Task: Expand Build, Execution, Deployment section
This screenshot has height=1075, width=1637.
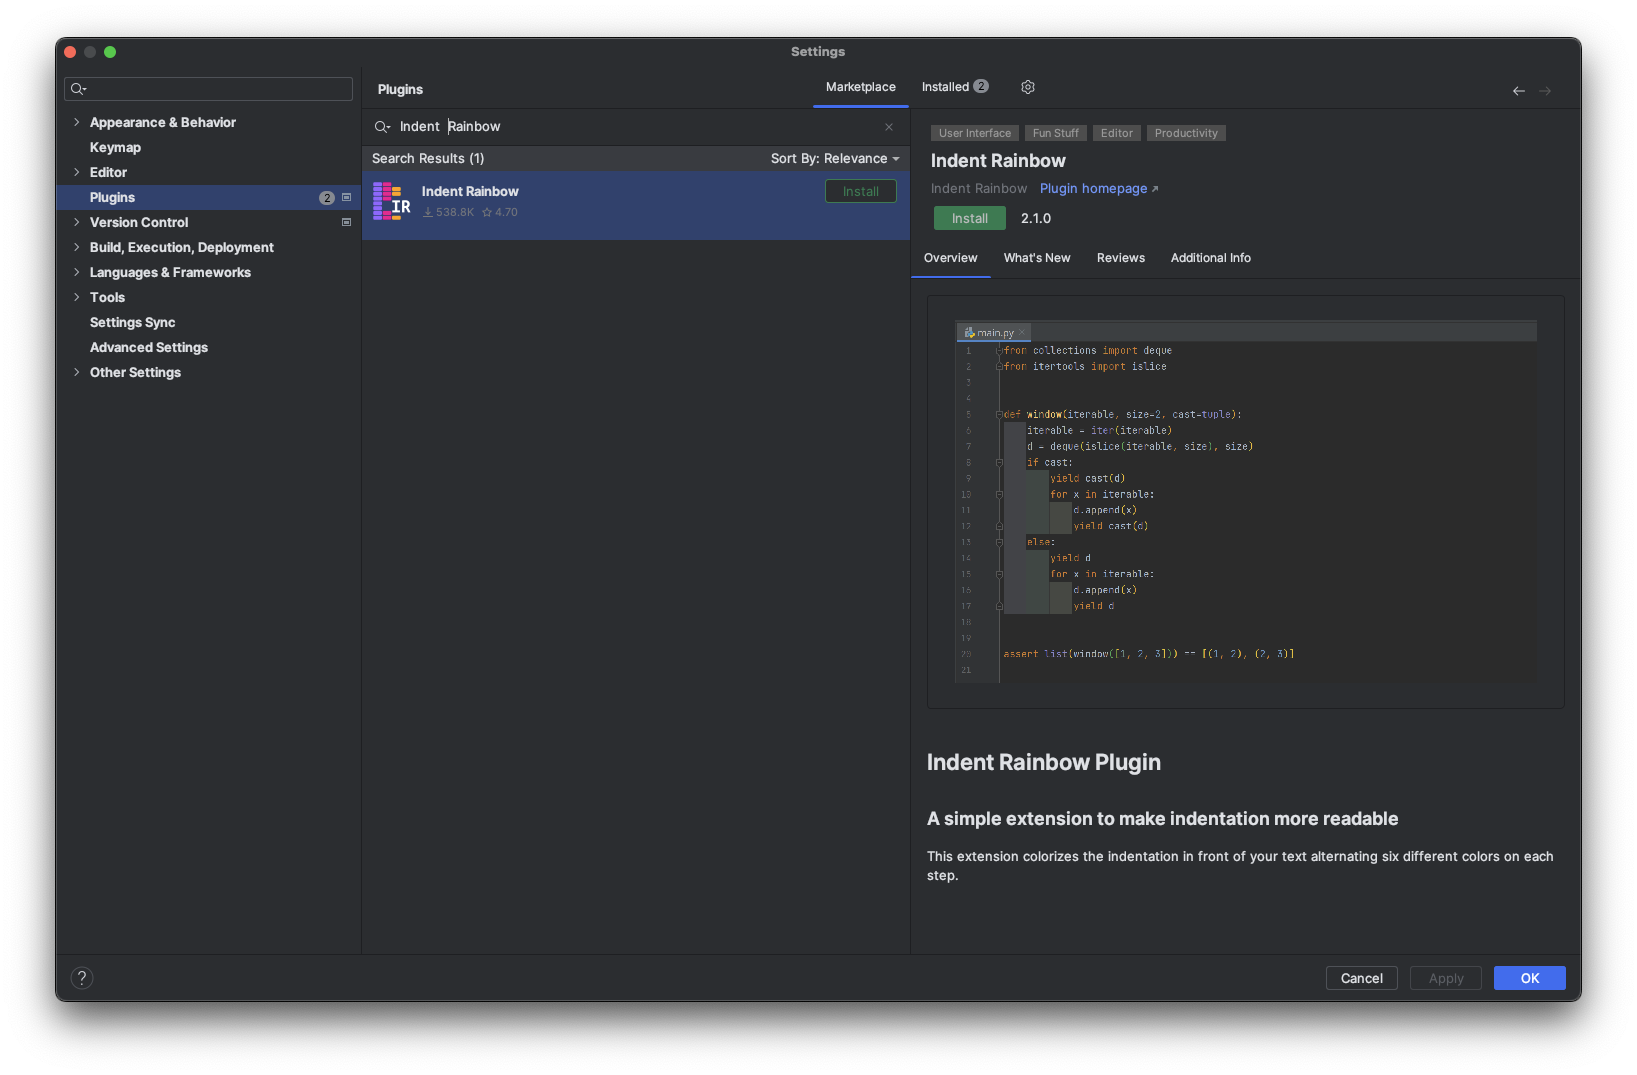Action: (x=77, y=247)
